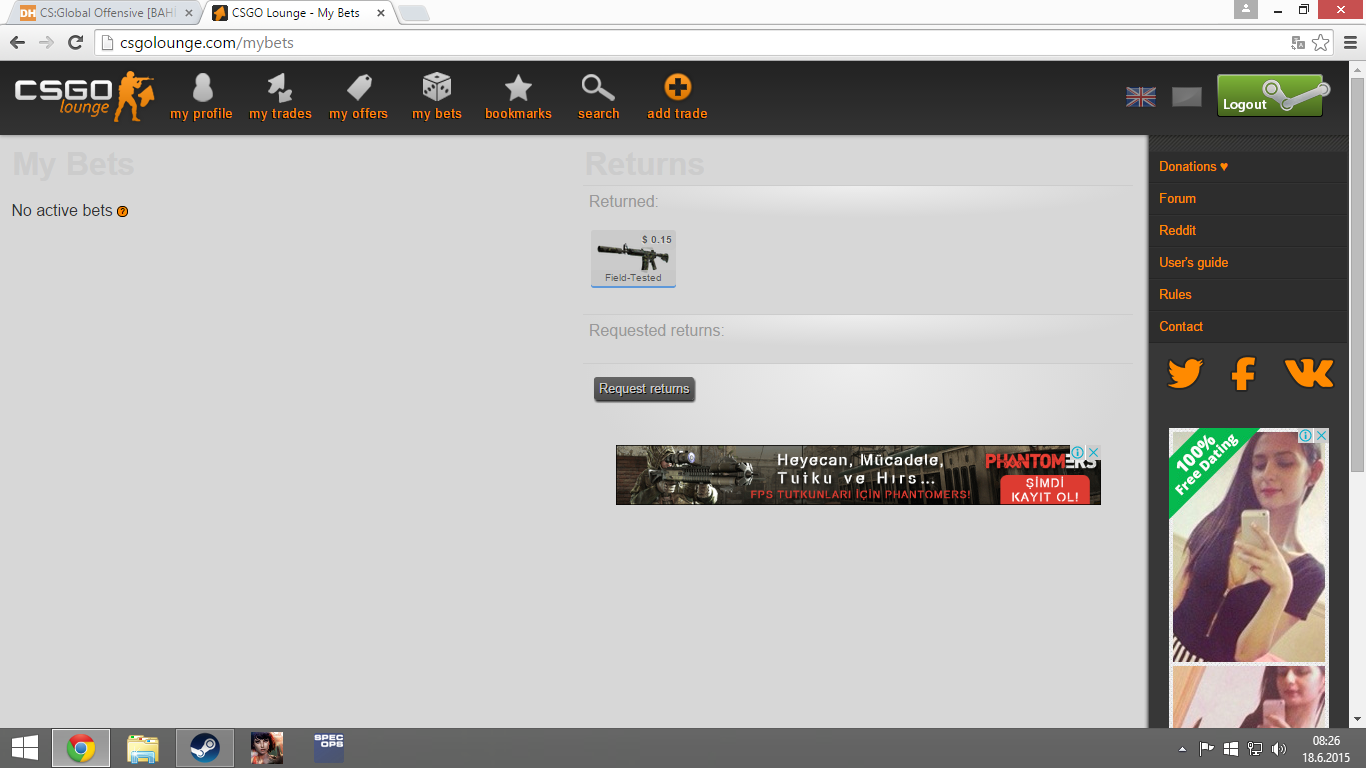Click the help icon beside No active bets
The image size is (1366, 768).
(123, 211)
